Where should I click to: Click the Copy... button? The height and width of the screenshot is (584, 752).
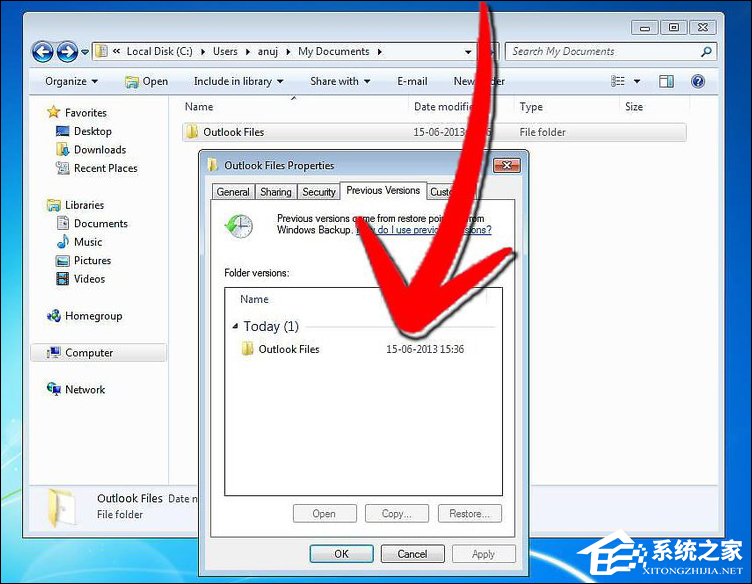[x=397, y=514]
